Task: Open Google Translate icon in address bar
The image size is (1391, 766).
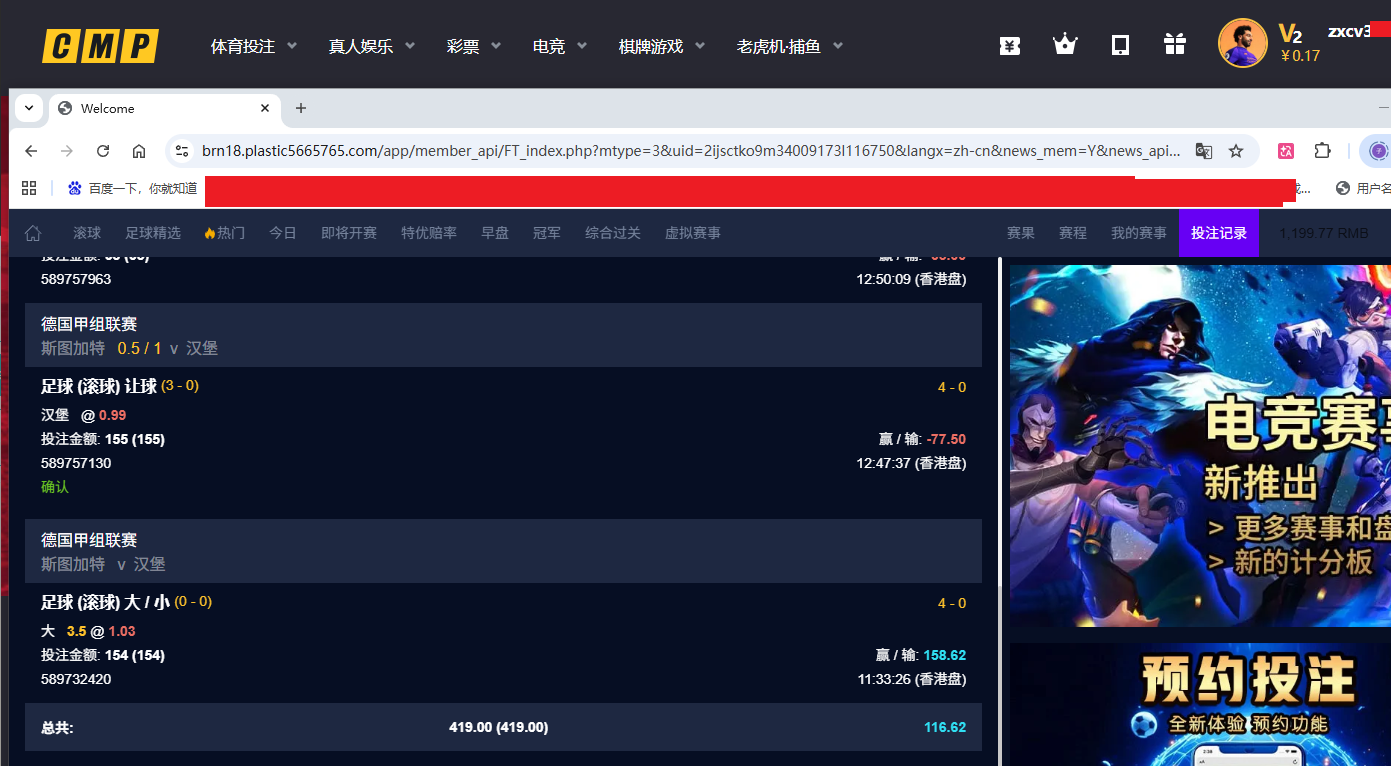Action: (1204, 150)
